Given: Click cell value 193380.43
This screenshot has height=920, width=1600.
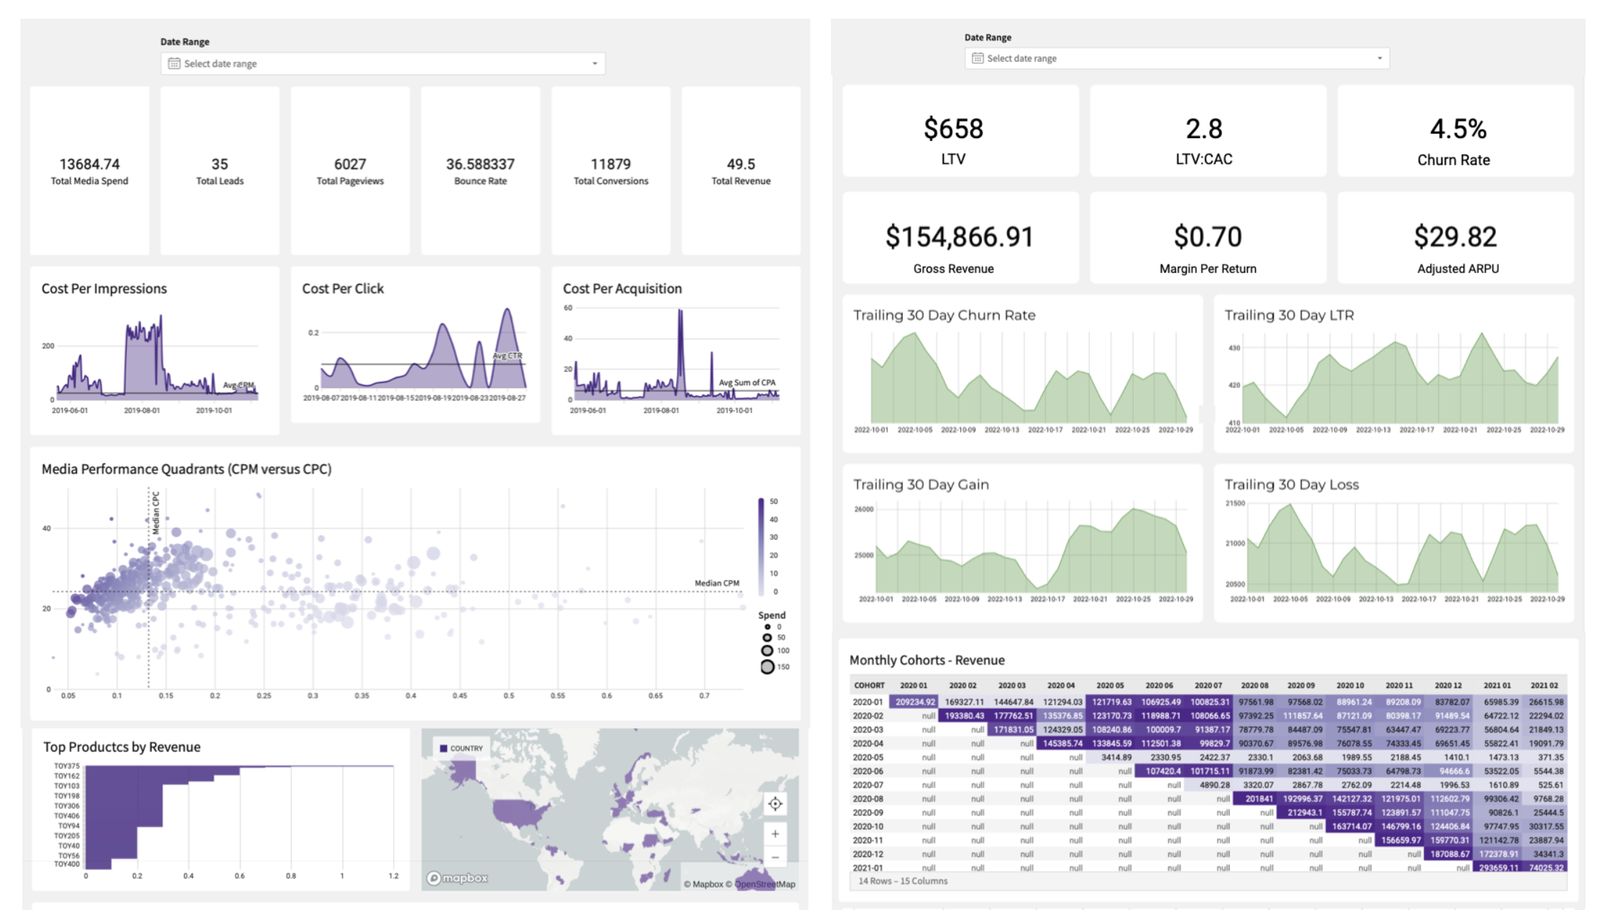Looking at the screenshot, I should 964,716.
